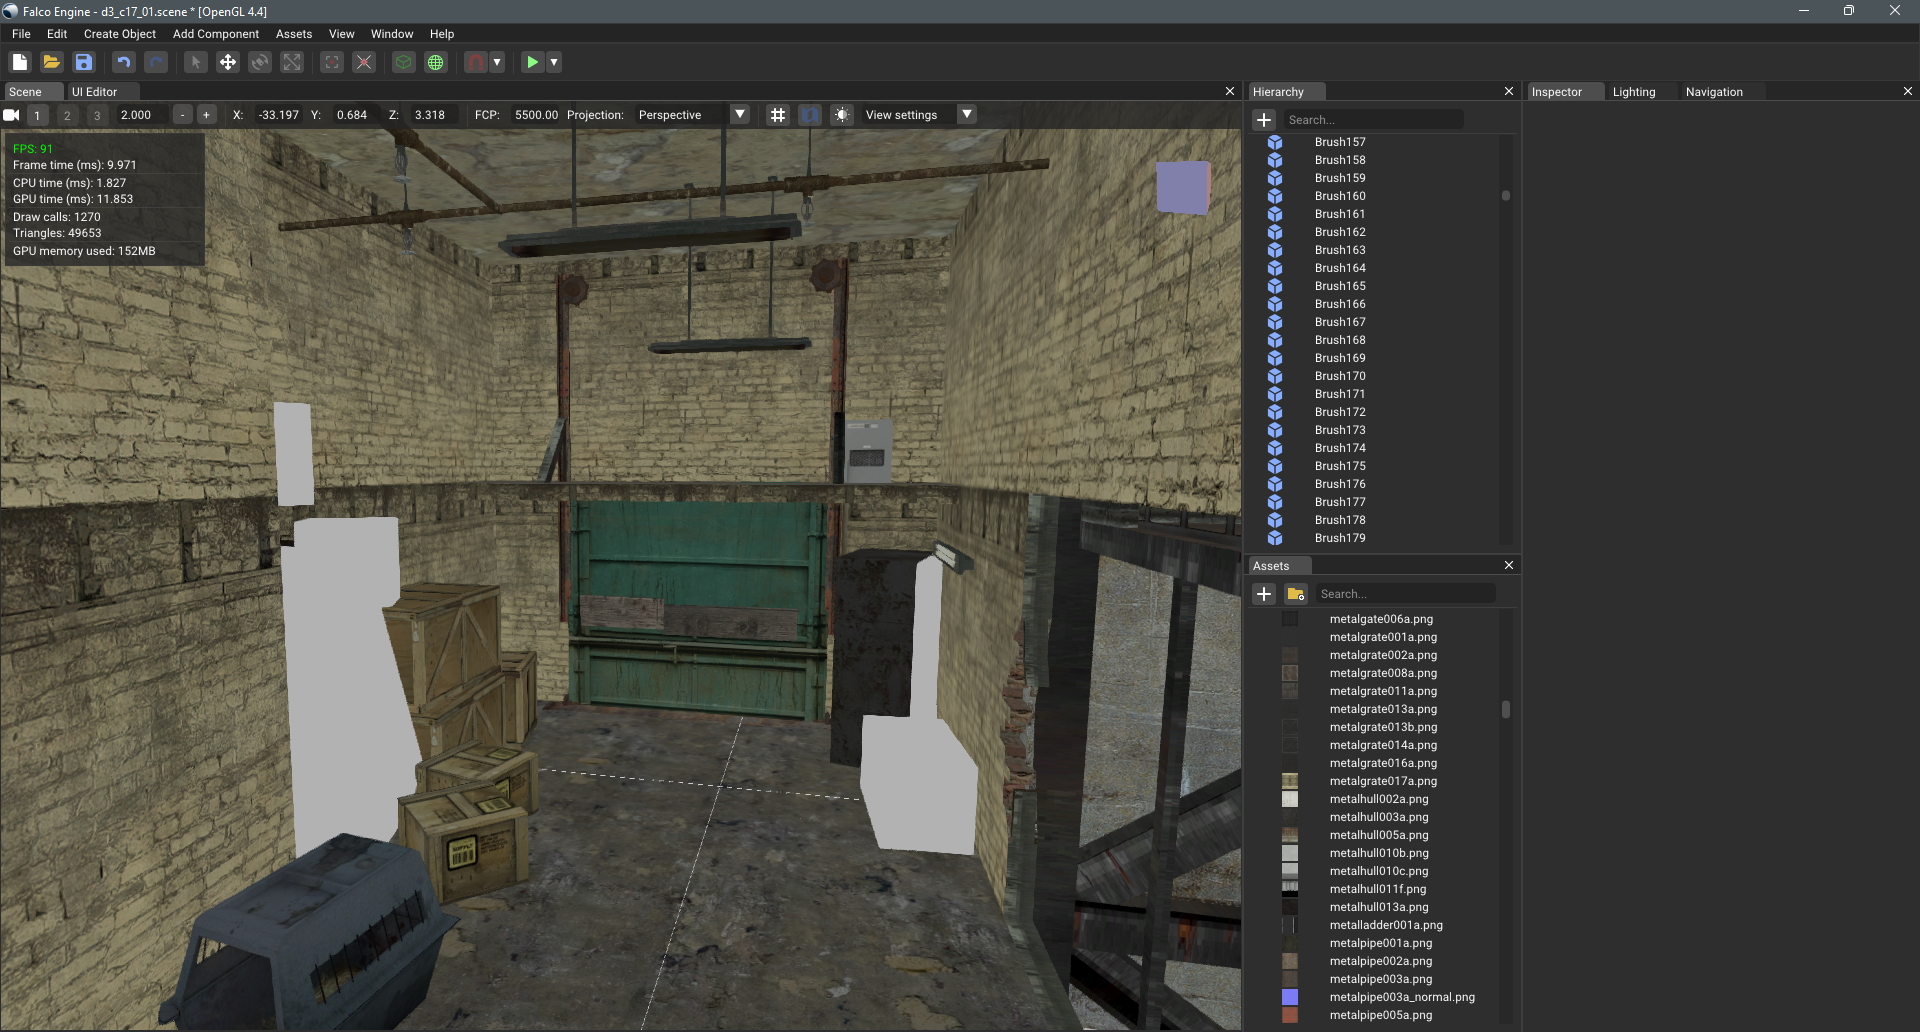Select the pointer selection tool

[196, 62]
